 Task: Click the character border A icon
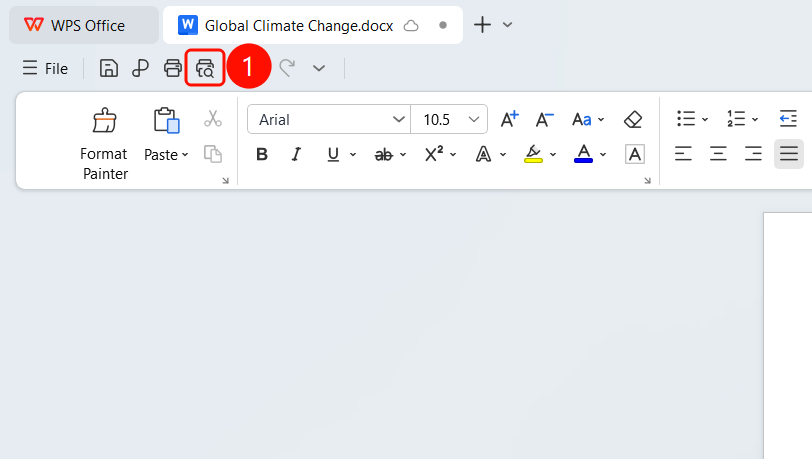click(635, 154)
